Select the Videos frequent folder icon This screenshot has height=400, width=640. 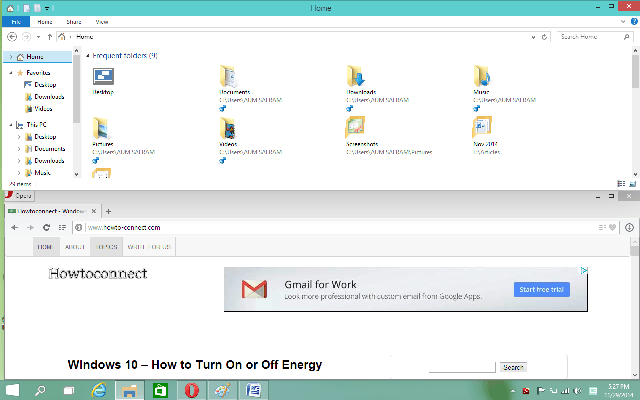point(228,128)
